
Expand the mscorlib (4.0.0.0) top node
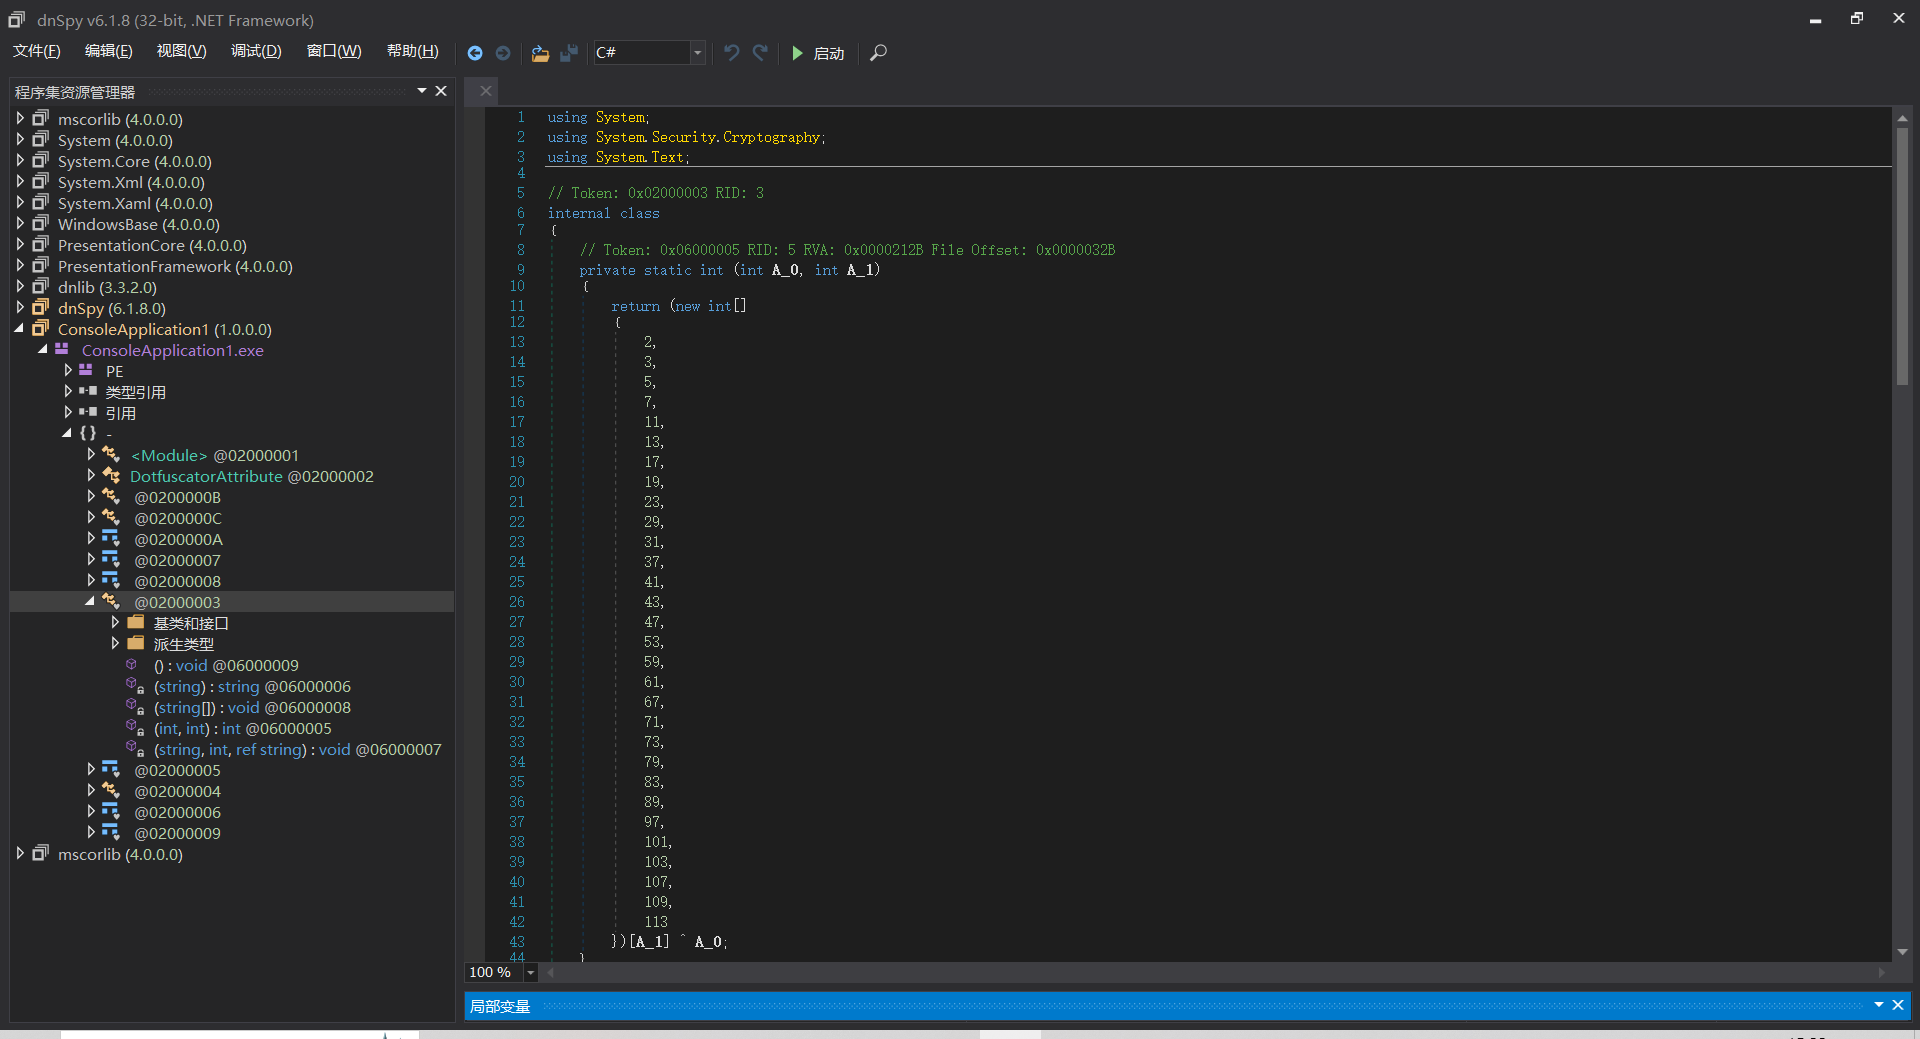tap(20, 118)
